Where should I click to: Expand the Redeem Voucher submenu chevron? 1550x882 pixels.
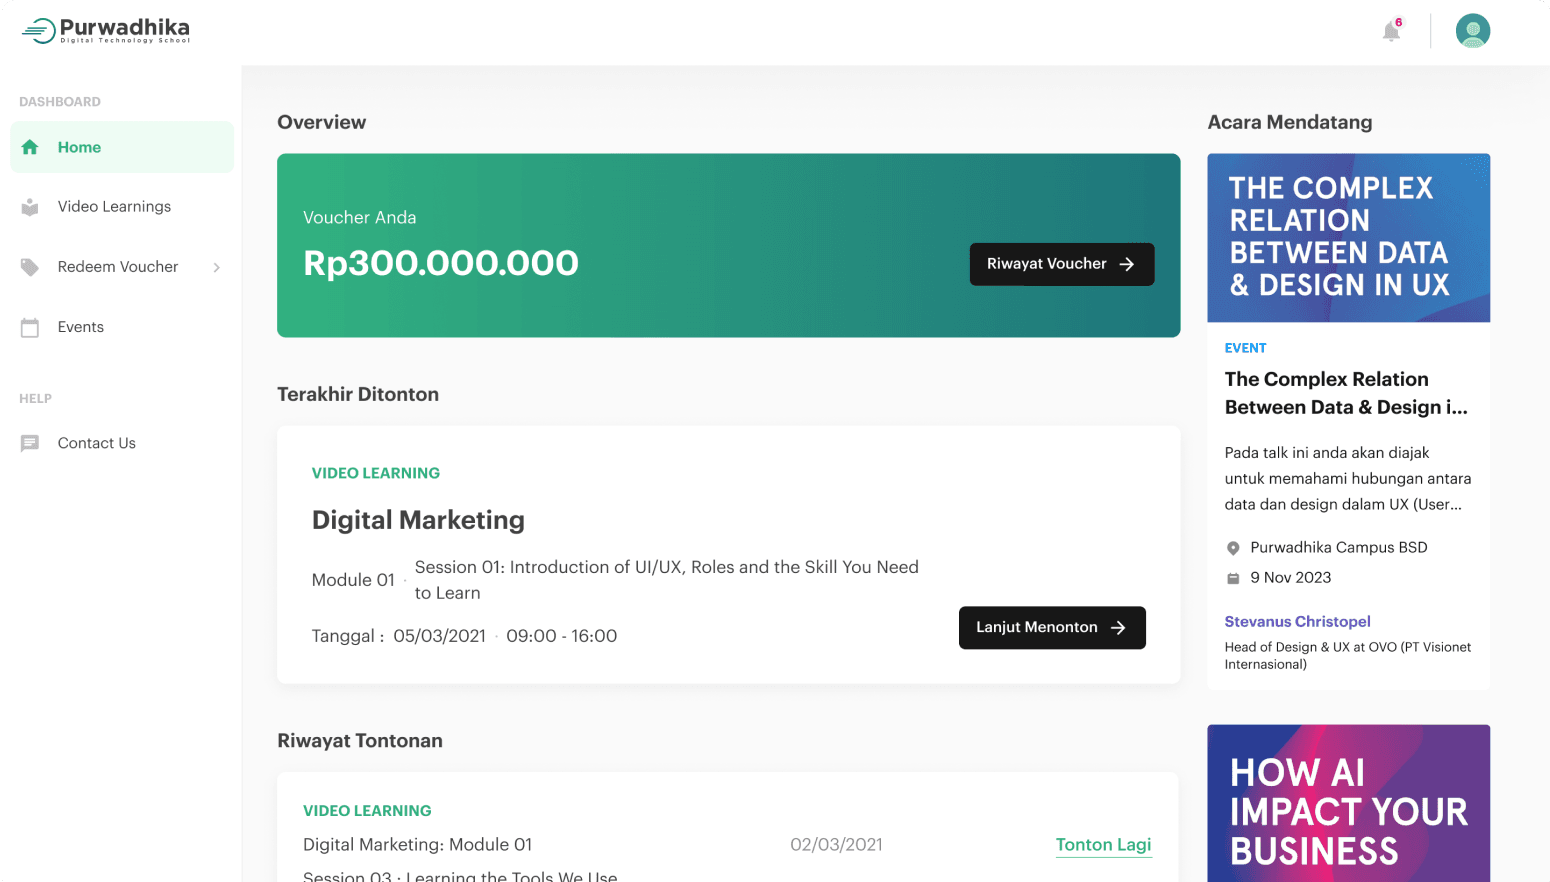(x=216, y=267)
